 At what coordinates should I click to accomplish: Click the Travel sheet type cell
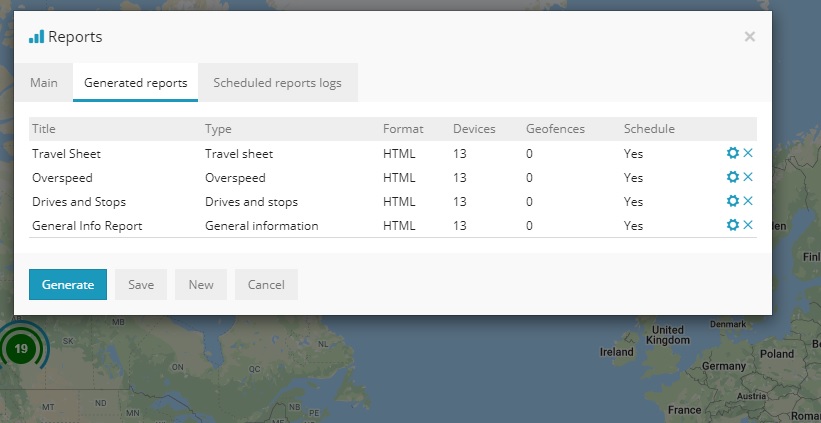coord(239,153)
